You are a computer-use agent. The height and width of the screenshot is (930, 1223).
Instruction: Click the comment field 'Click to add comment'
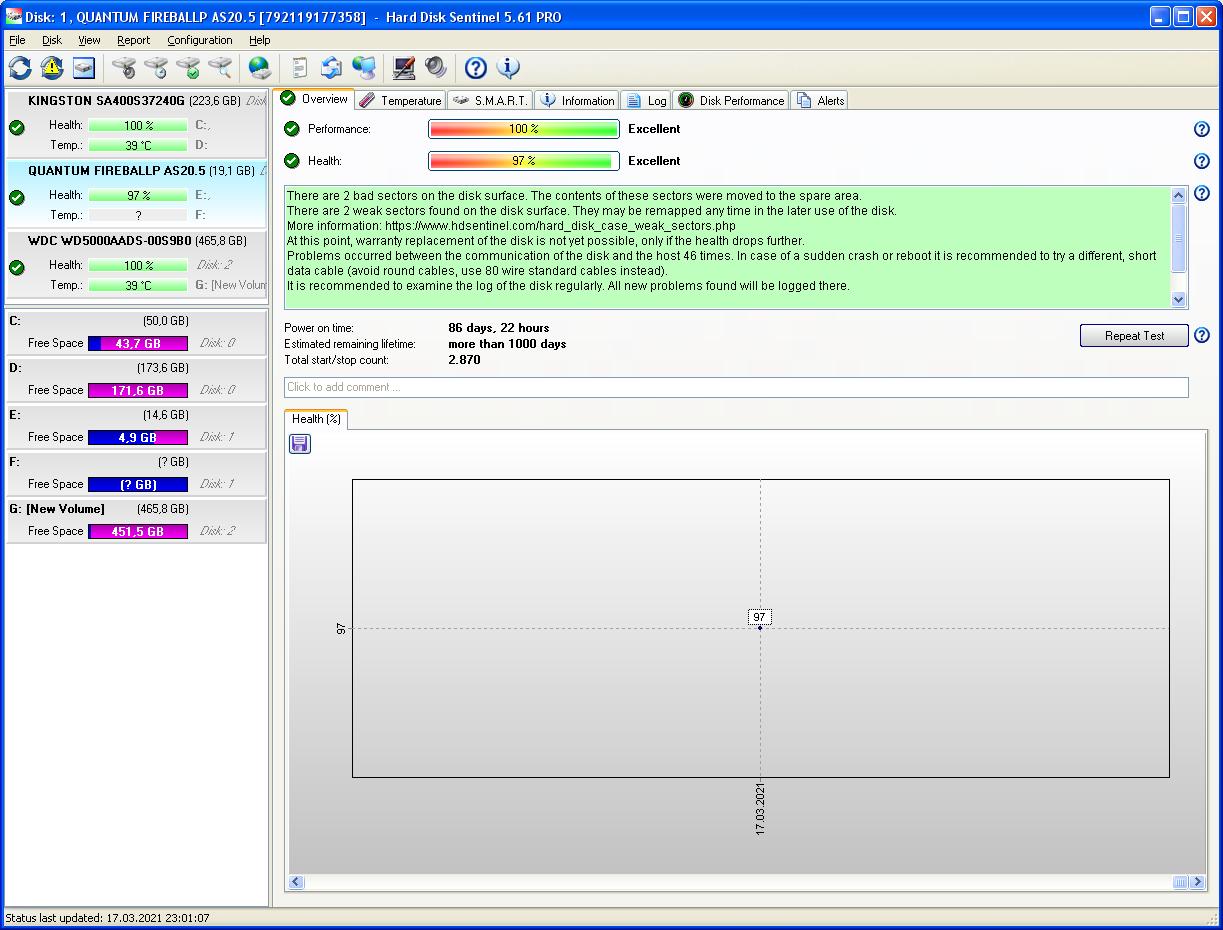coord(736,387)
